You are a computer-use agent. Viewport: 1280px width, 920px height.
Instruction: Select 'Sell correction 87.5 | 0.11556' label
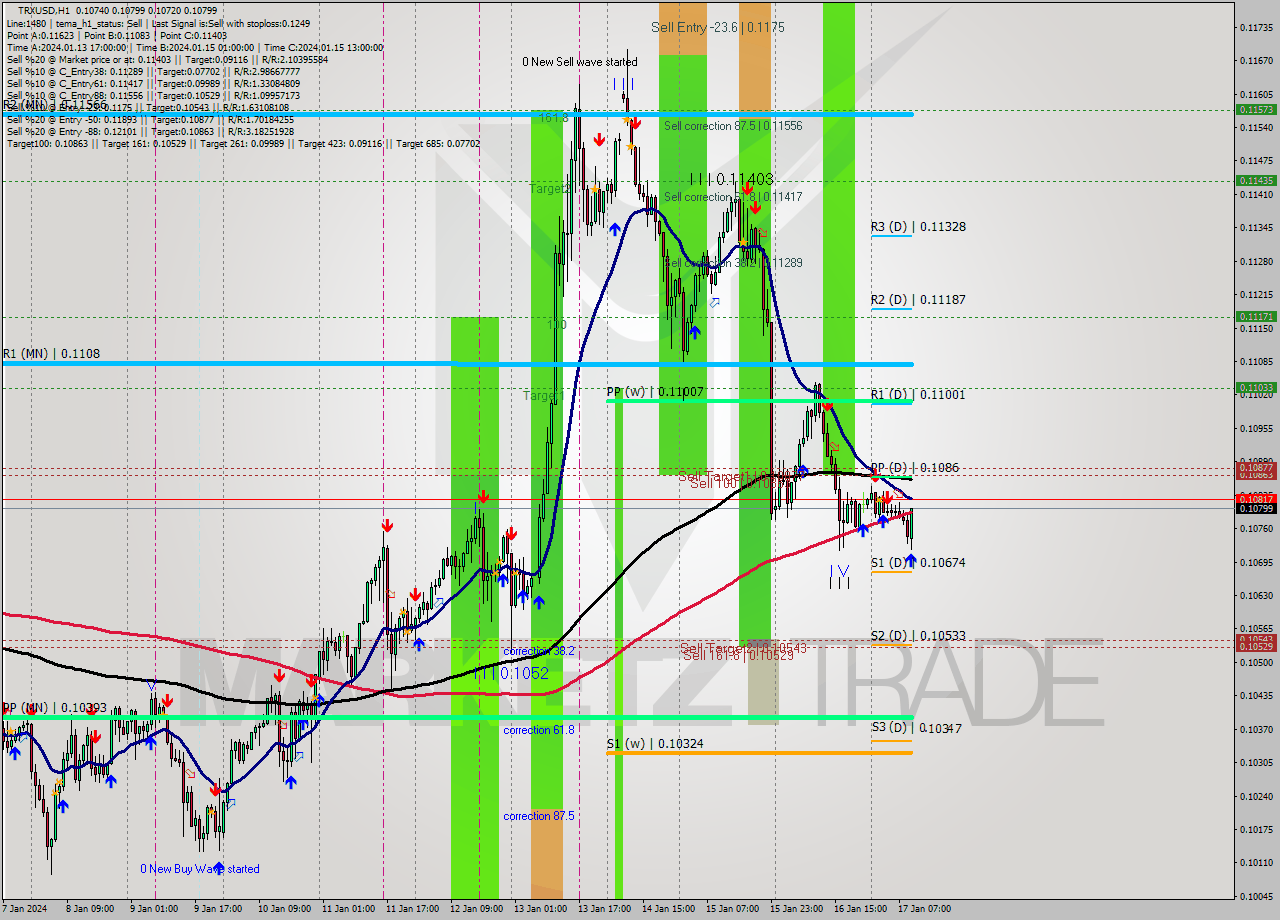[733, 126]
